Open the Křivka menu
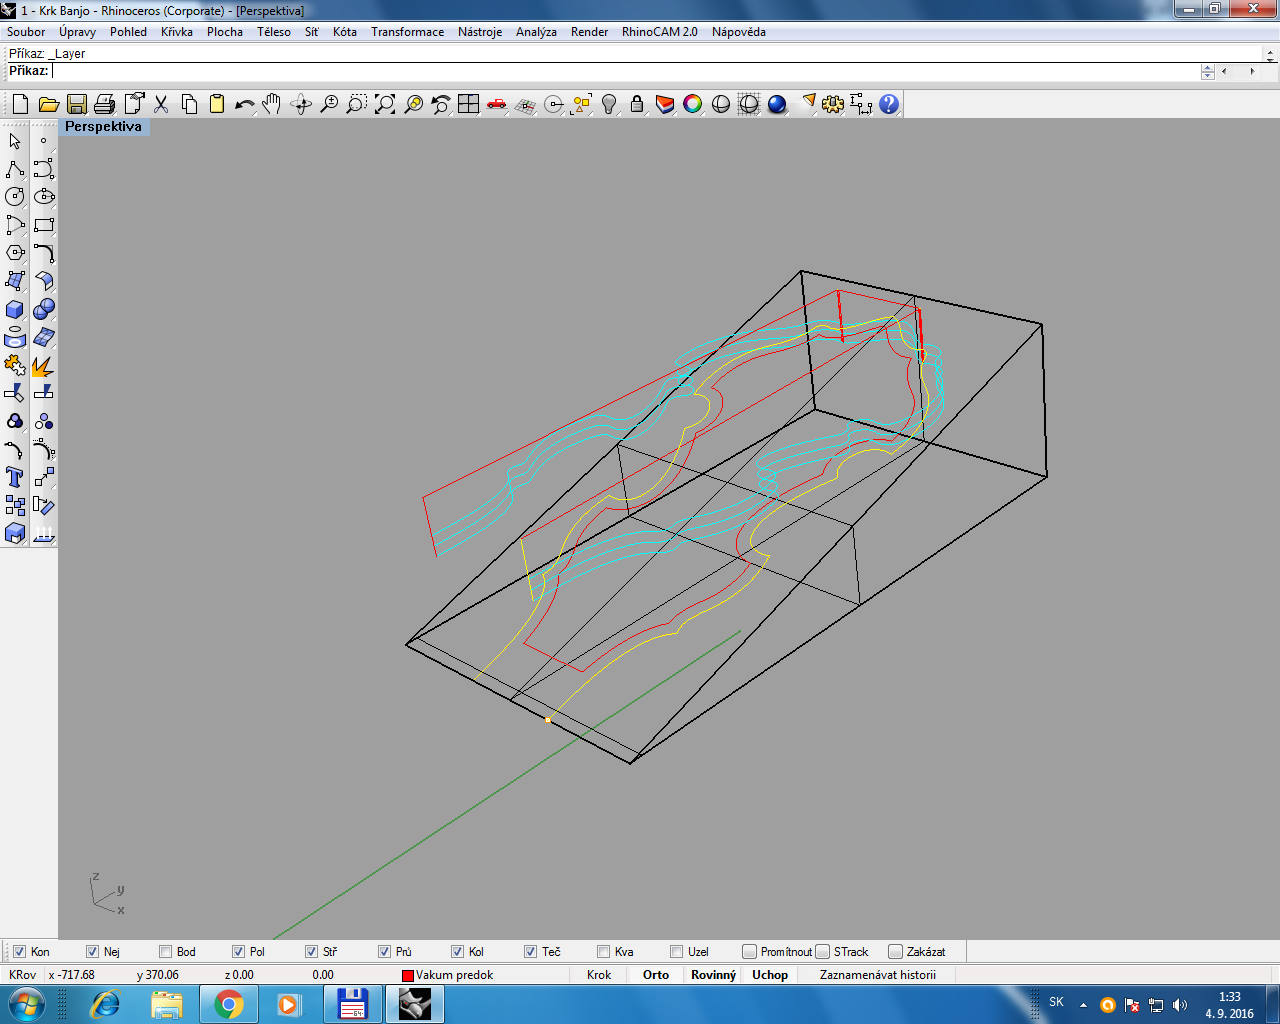Image resolution: width=1280 pixels, height=1024 pixels. (x=176, y=32)
